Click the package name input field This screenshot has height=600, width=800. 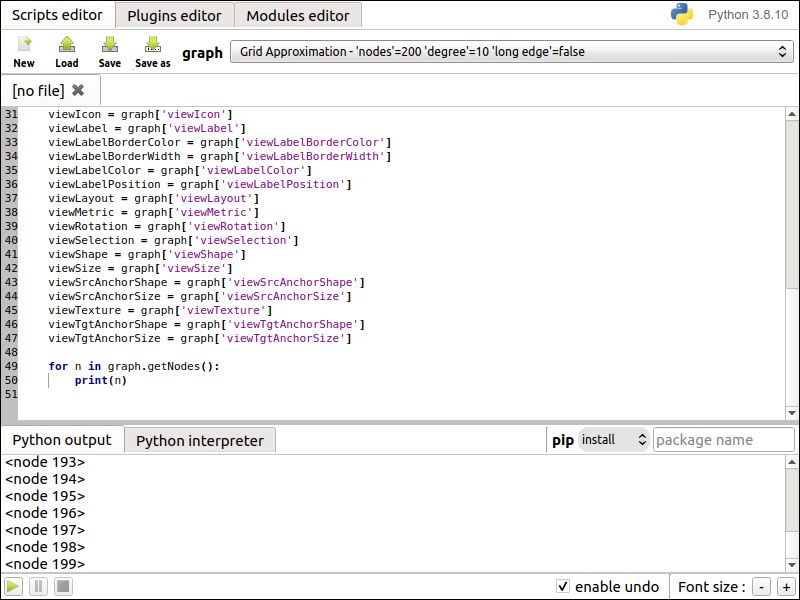coord(724,438)
